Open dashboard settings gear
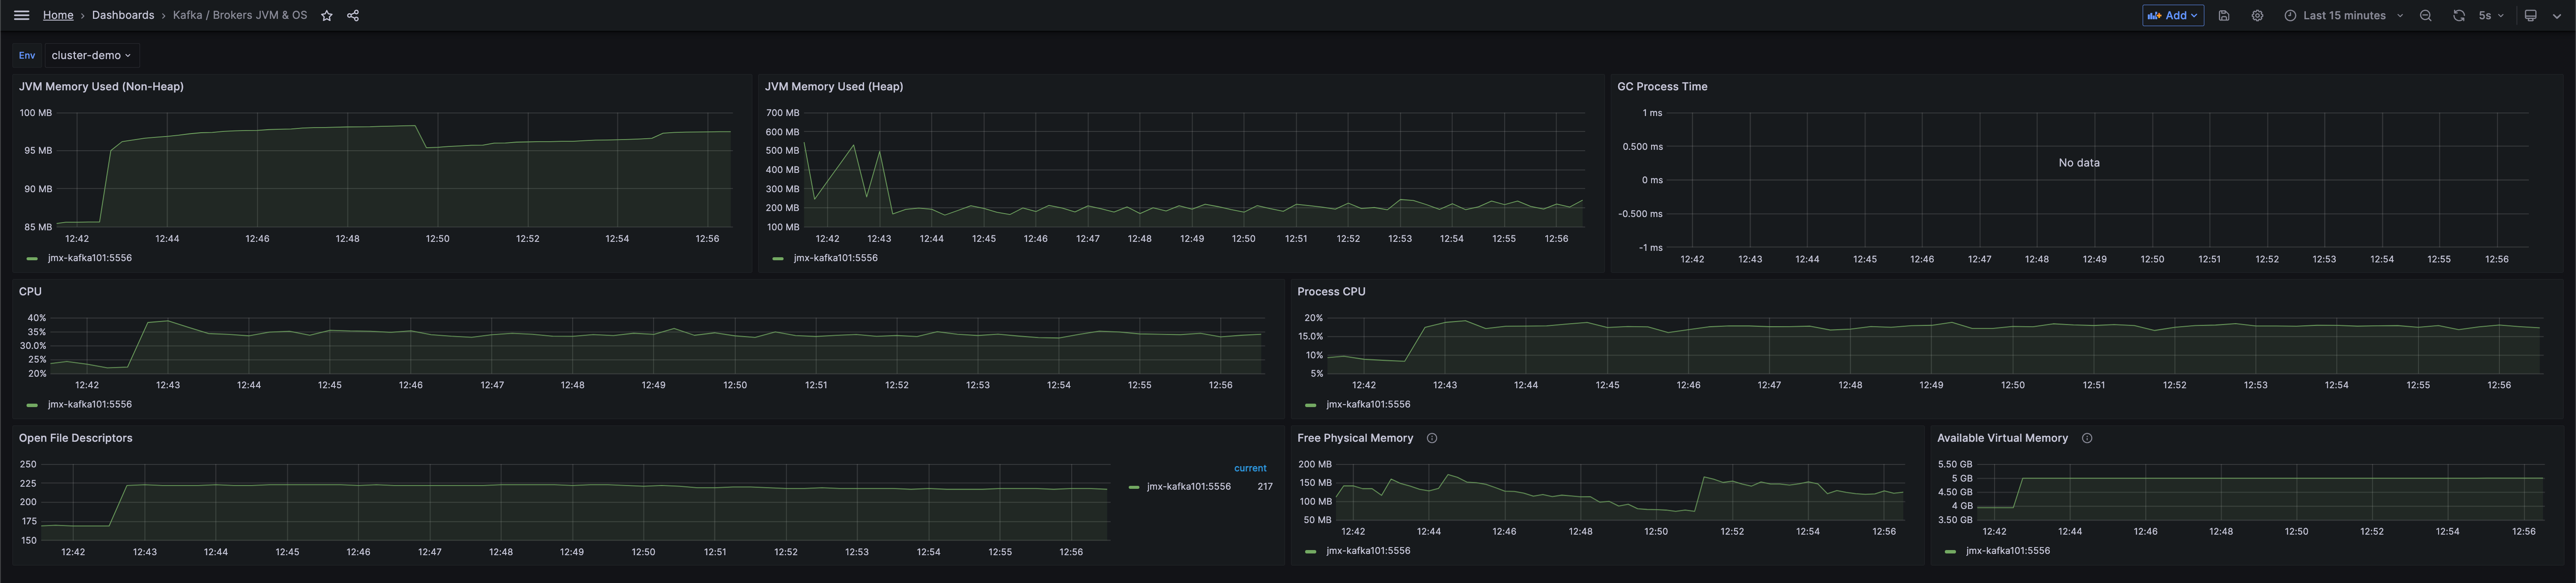 2257,16
